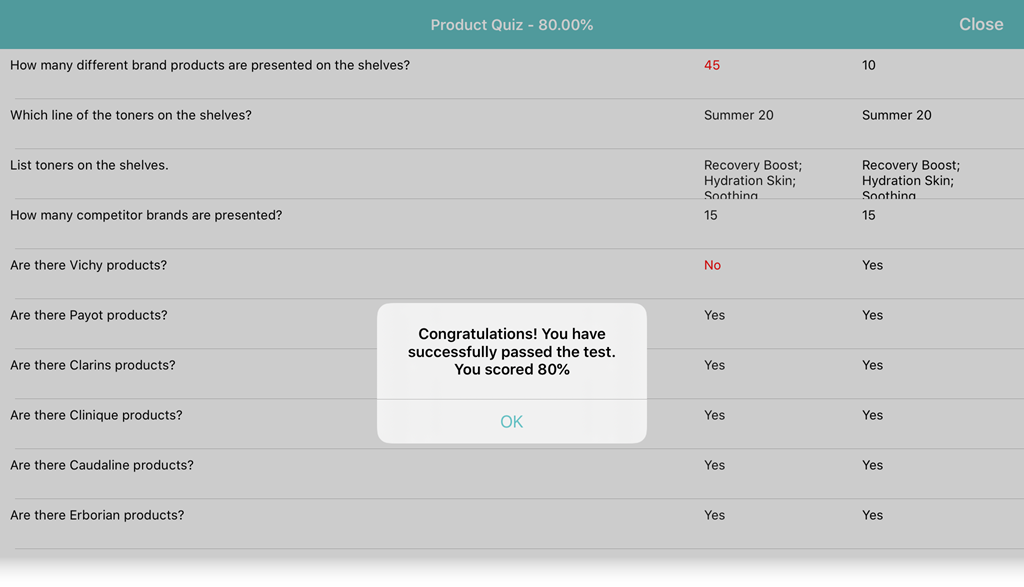Select the Caudaline products question
Viewport: 1024px width, 587px height.
point(101,465)
